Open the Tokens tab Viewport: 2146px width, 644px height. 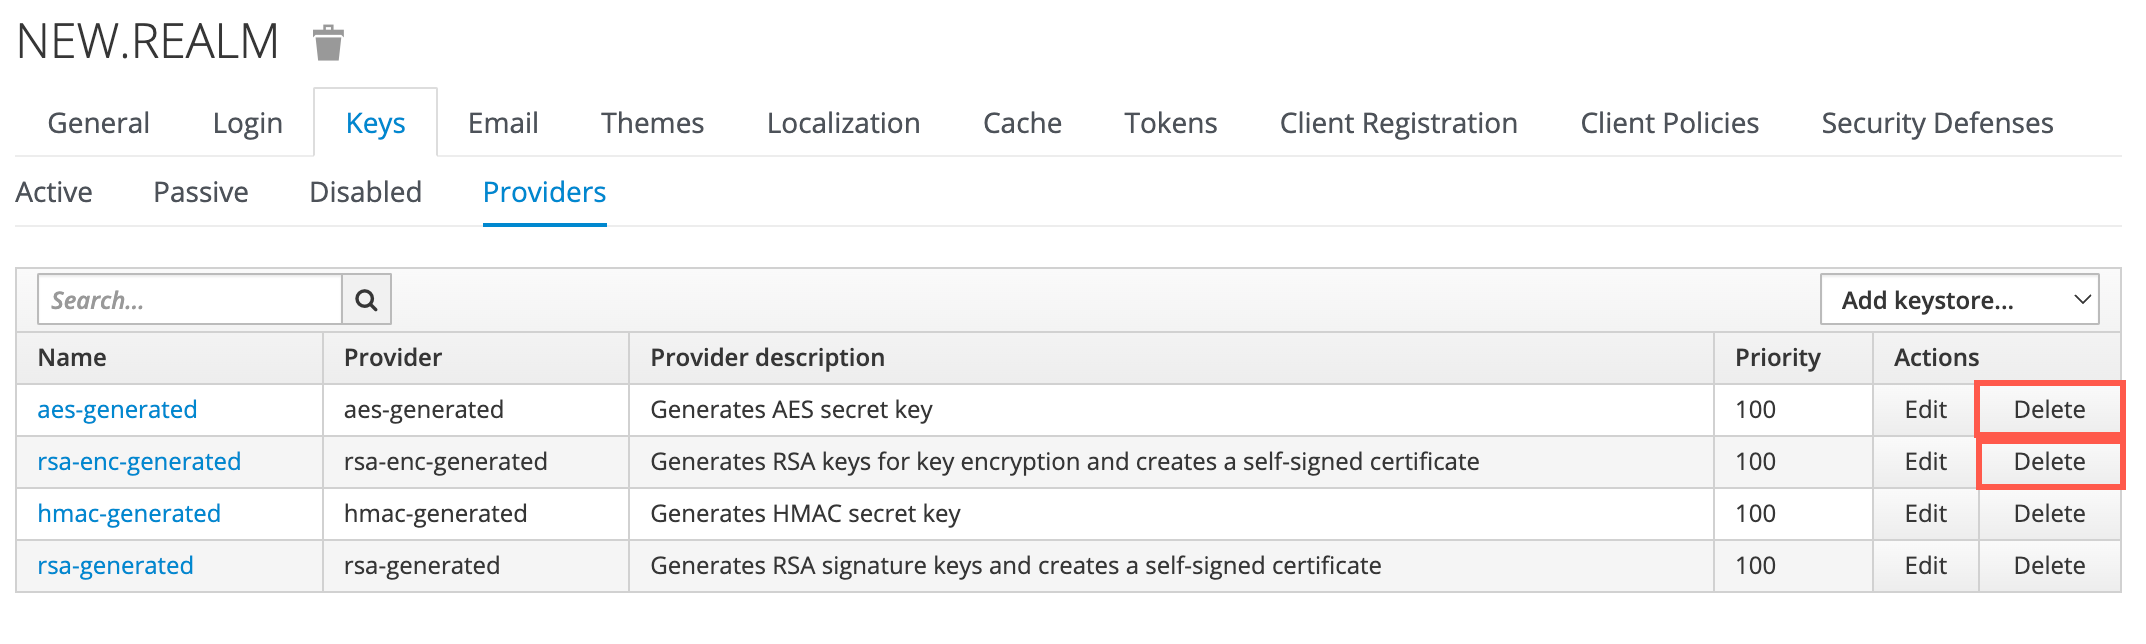point(1170,123)
